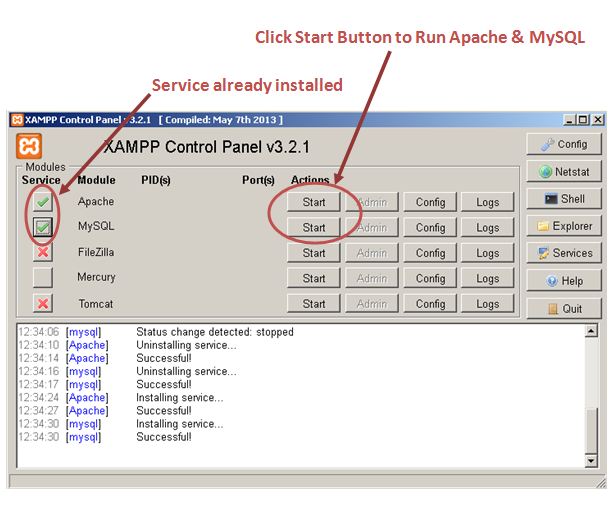Click the log scrollbar thumb
Image resolution: width=616 pixels, height=515 pixels.
point(591,431)
